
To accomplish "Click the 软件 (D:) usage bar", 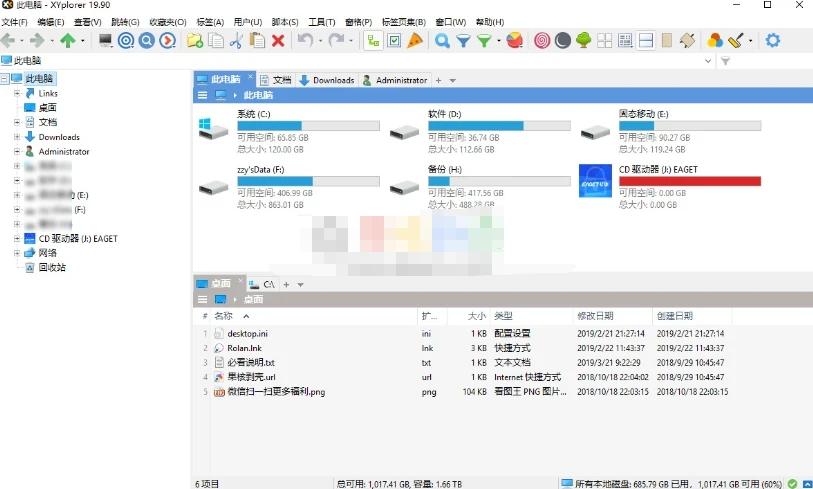I will coord(499,125).
